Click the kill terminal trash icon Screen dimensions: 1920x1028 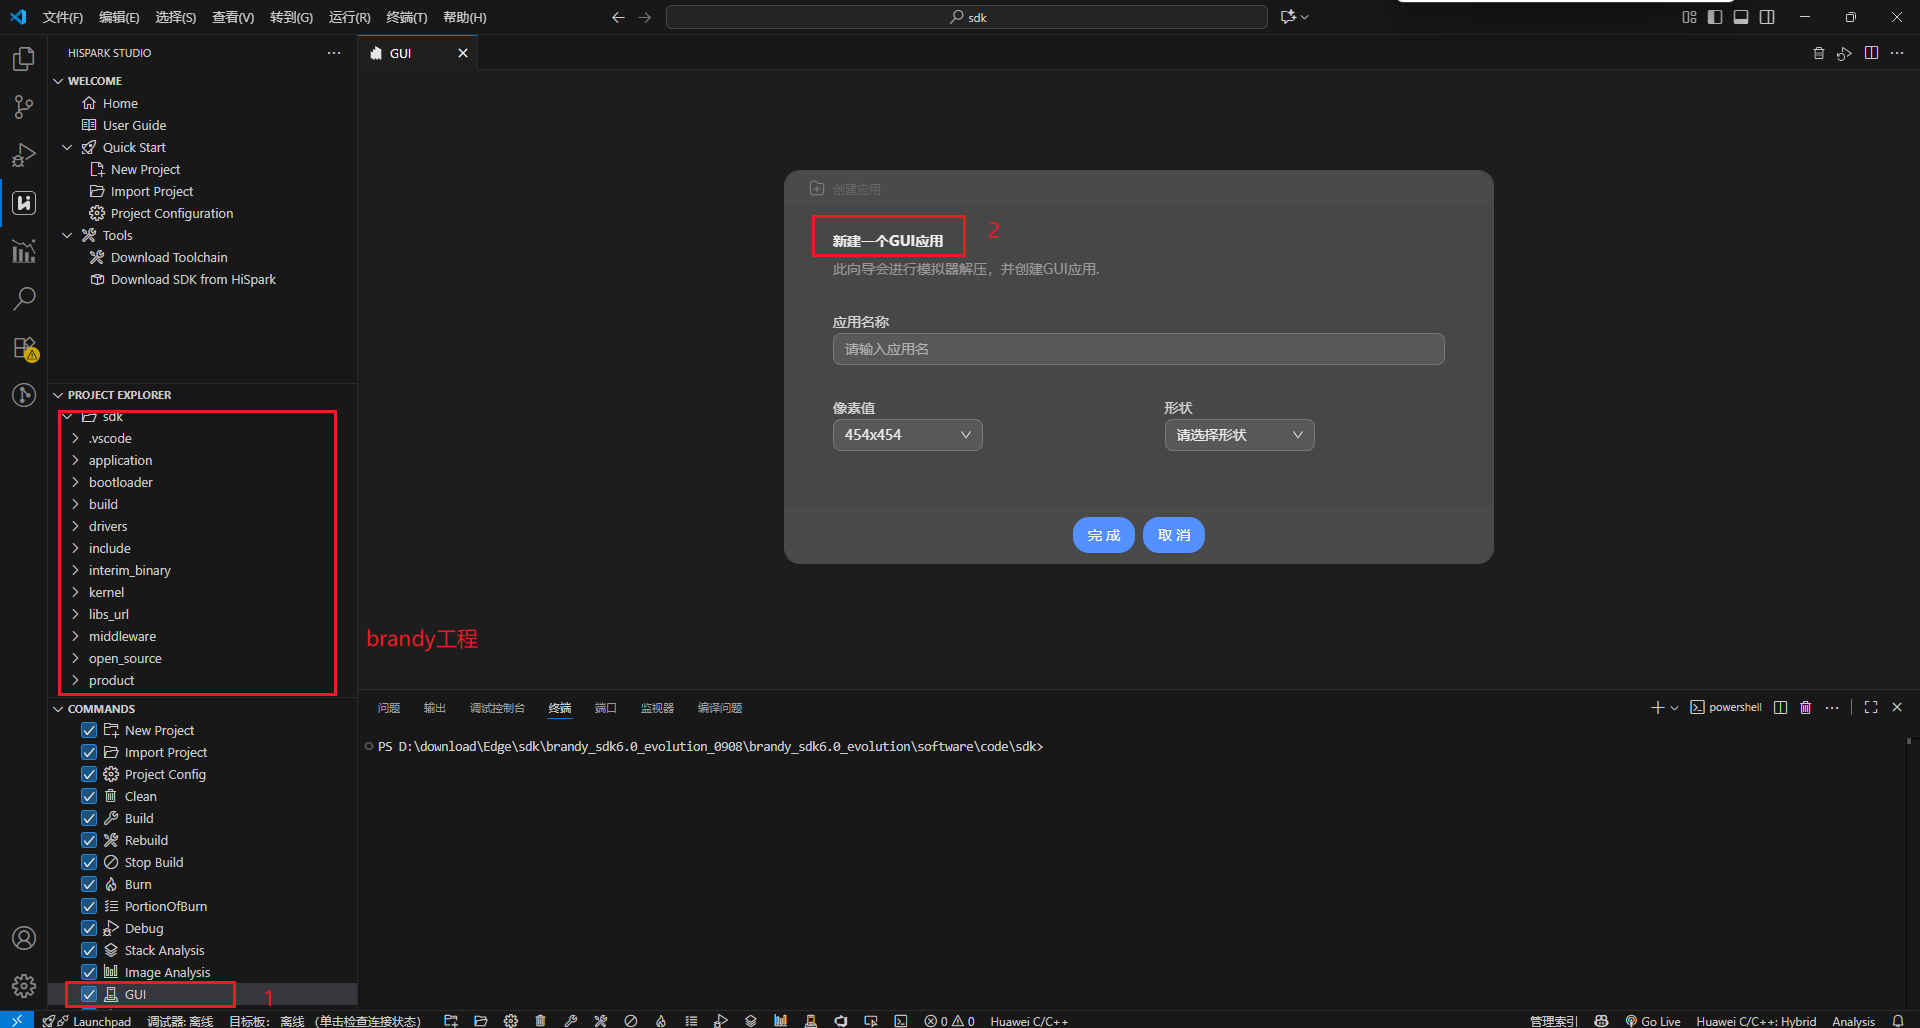[x=1805, y=708]
